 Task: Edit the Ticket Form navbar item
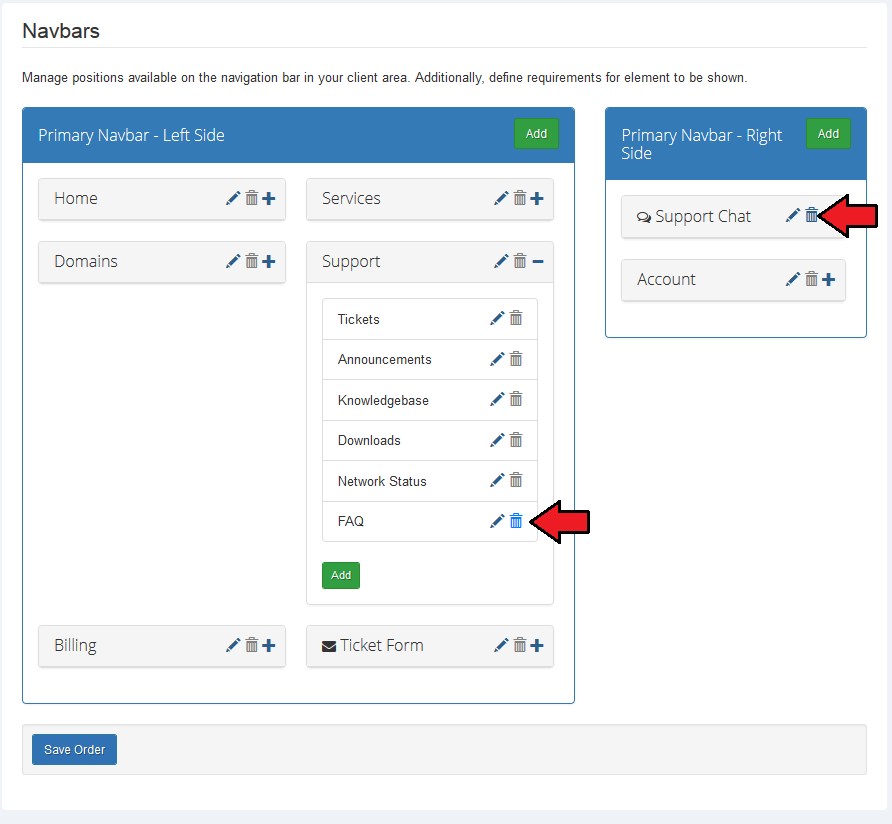coord(501,645)
